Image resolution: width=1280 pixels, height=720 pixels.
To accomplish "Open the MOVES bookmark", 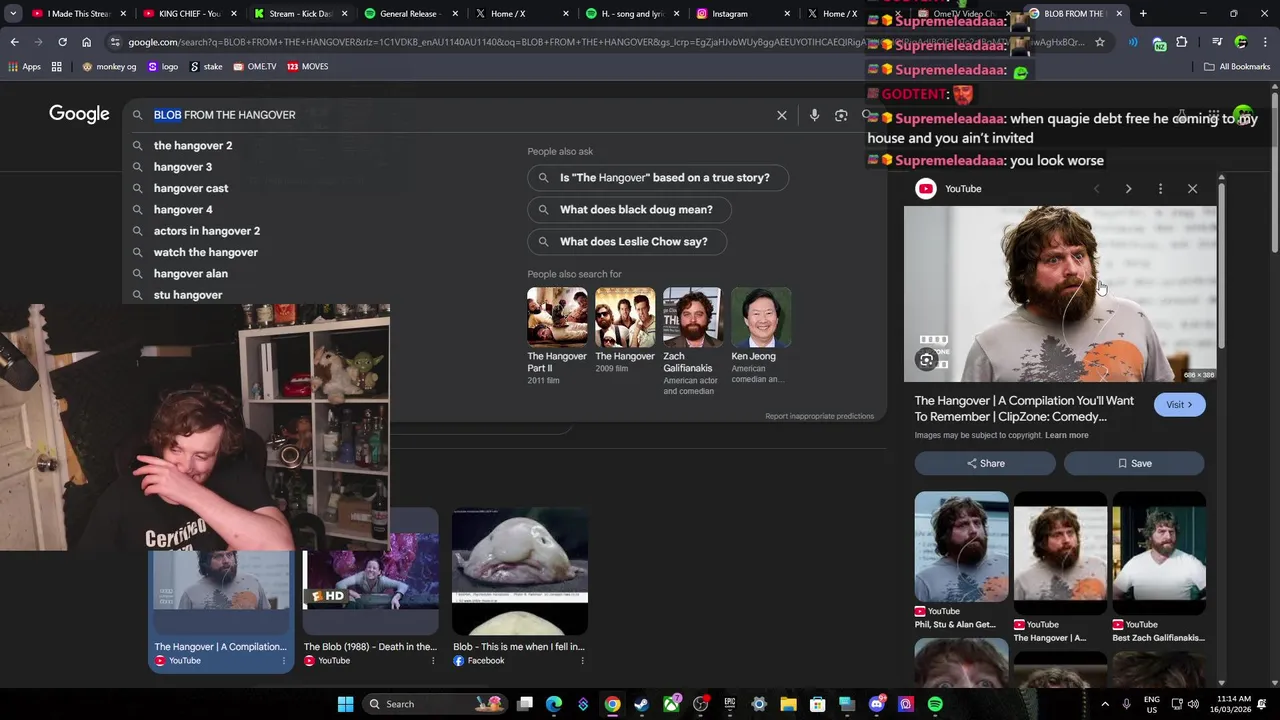I will point(307,66).
